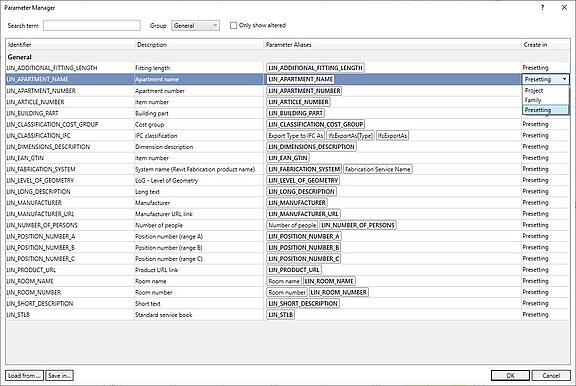Click the LIN_SHORT_DESCRIPTION alias tag

point(303,303)
